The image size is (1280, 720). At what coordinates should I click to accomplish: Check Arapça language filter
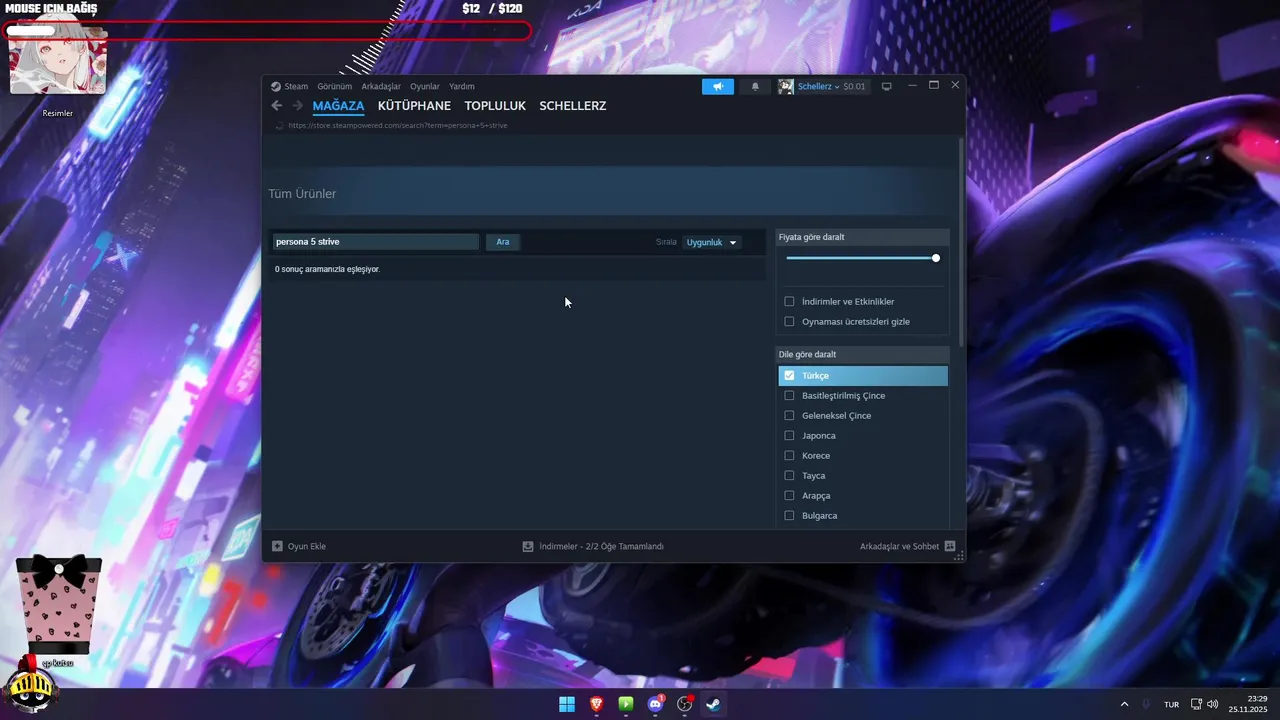(789, 495)
